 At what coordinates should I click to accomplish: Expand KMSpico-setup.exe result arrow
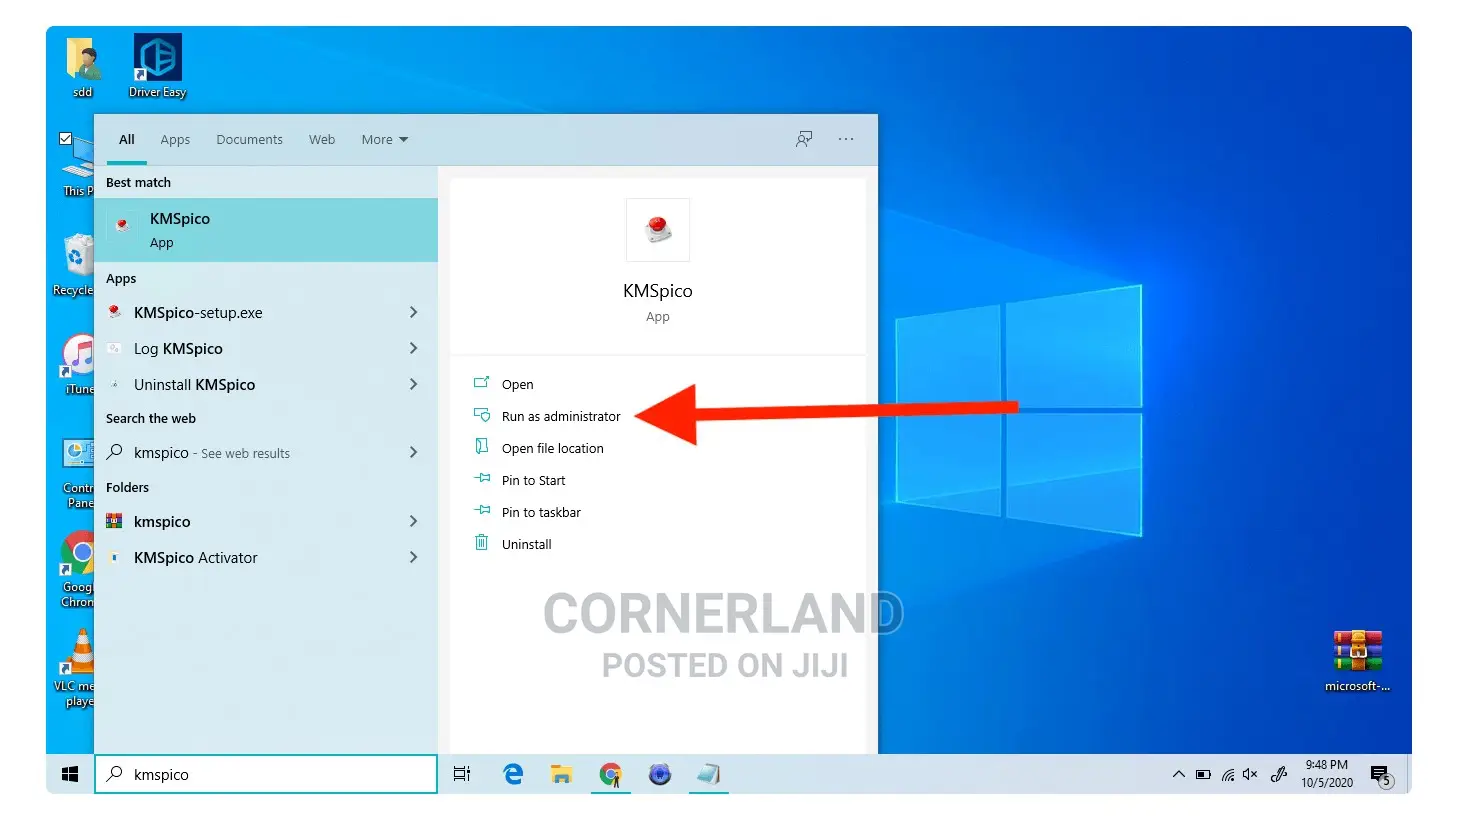click(x=413, y=313)
